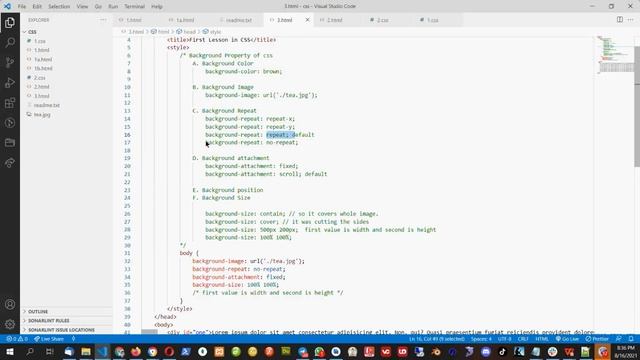Open Firefox from the taskbar
This screenshot has height=360, width=640.
[136, 351]
